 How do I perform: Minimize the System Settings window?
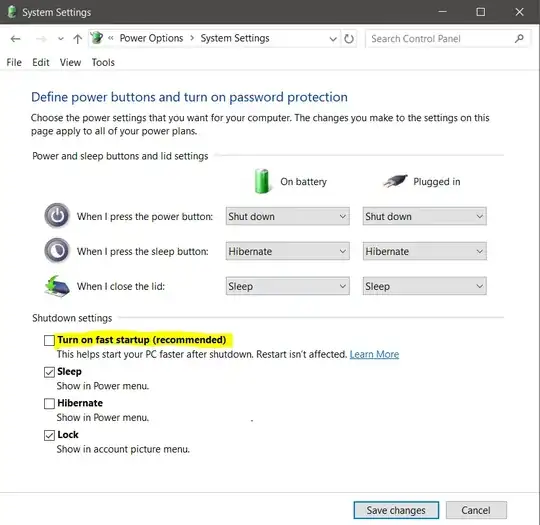pyautogui.click(x=442, y=12)
